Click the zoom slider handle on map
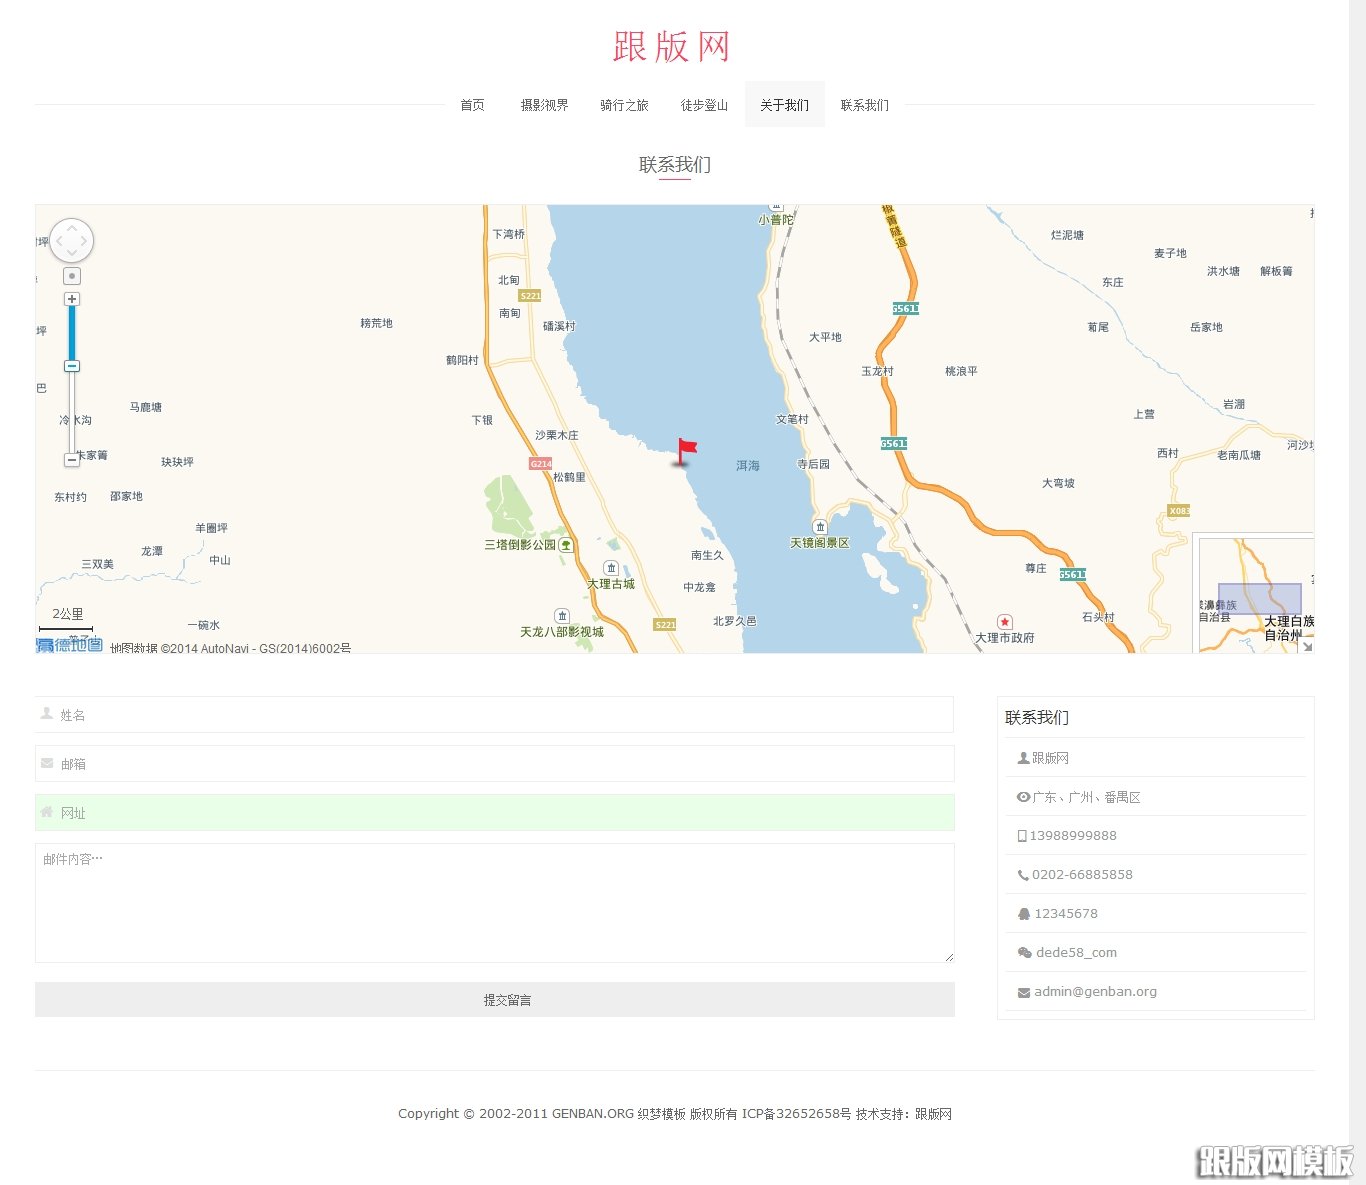 (x=72, y=366)
